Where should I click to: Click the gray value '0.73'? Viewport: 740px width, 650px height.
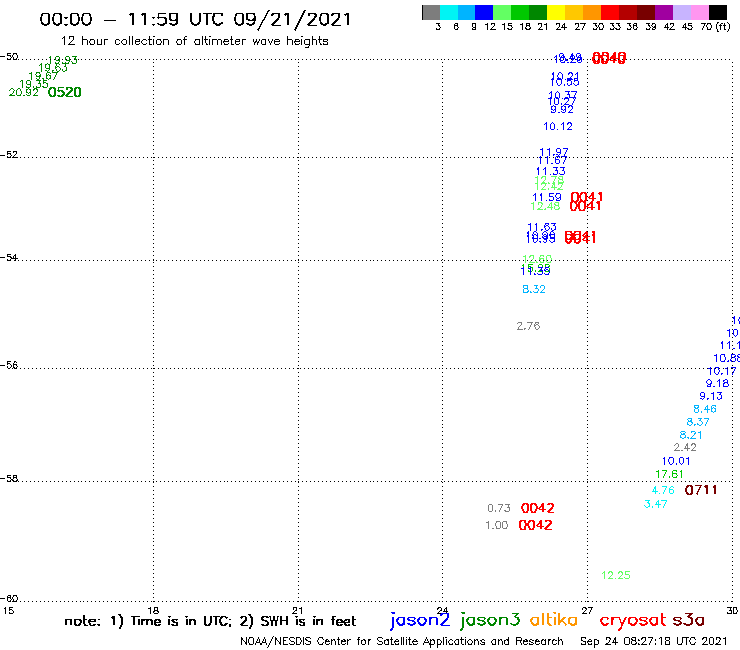pyautogui.click(x=499, y=508)
